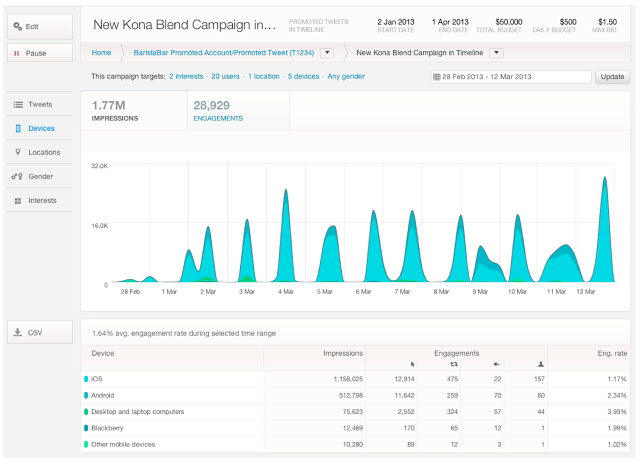Click the Locations pin icon

click(x=18, y=153)
